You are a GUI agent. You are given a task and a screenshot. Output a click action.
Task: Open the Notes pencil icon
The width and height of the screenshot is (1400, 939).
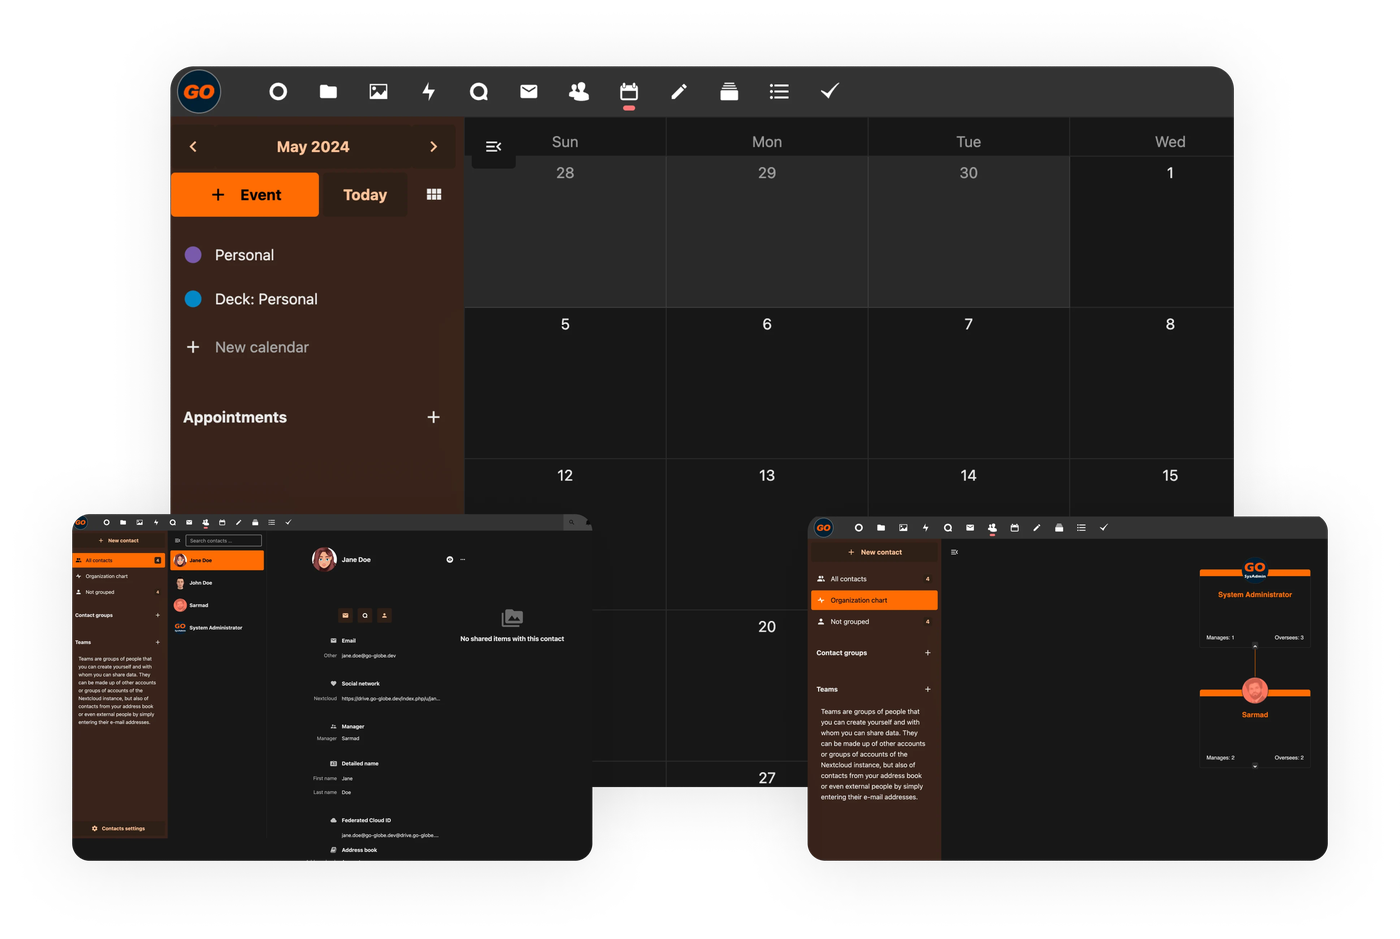coord(679,92)
